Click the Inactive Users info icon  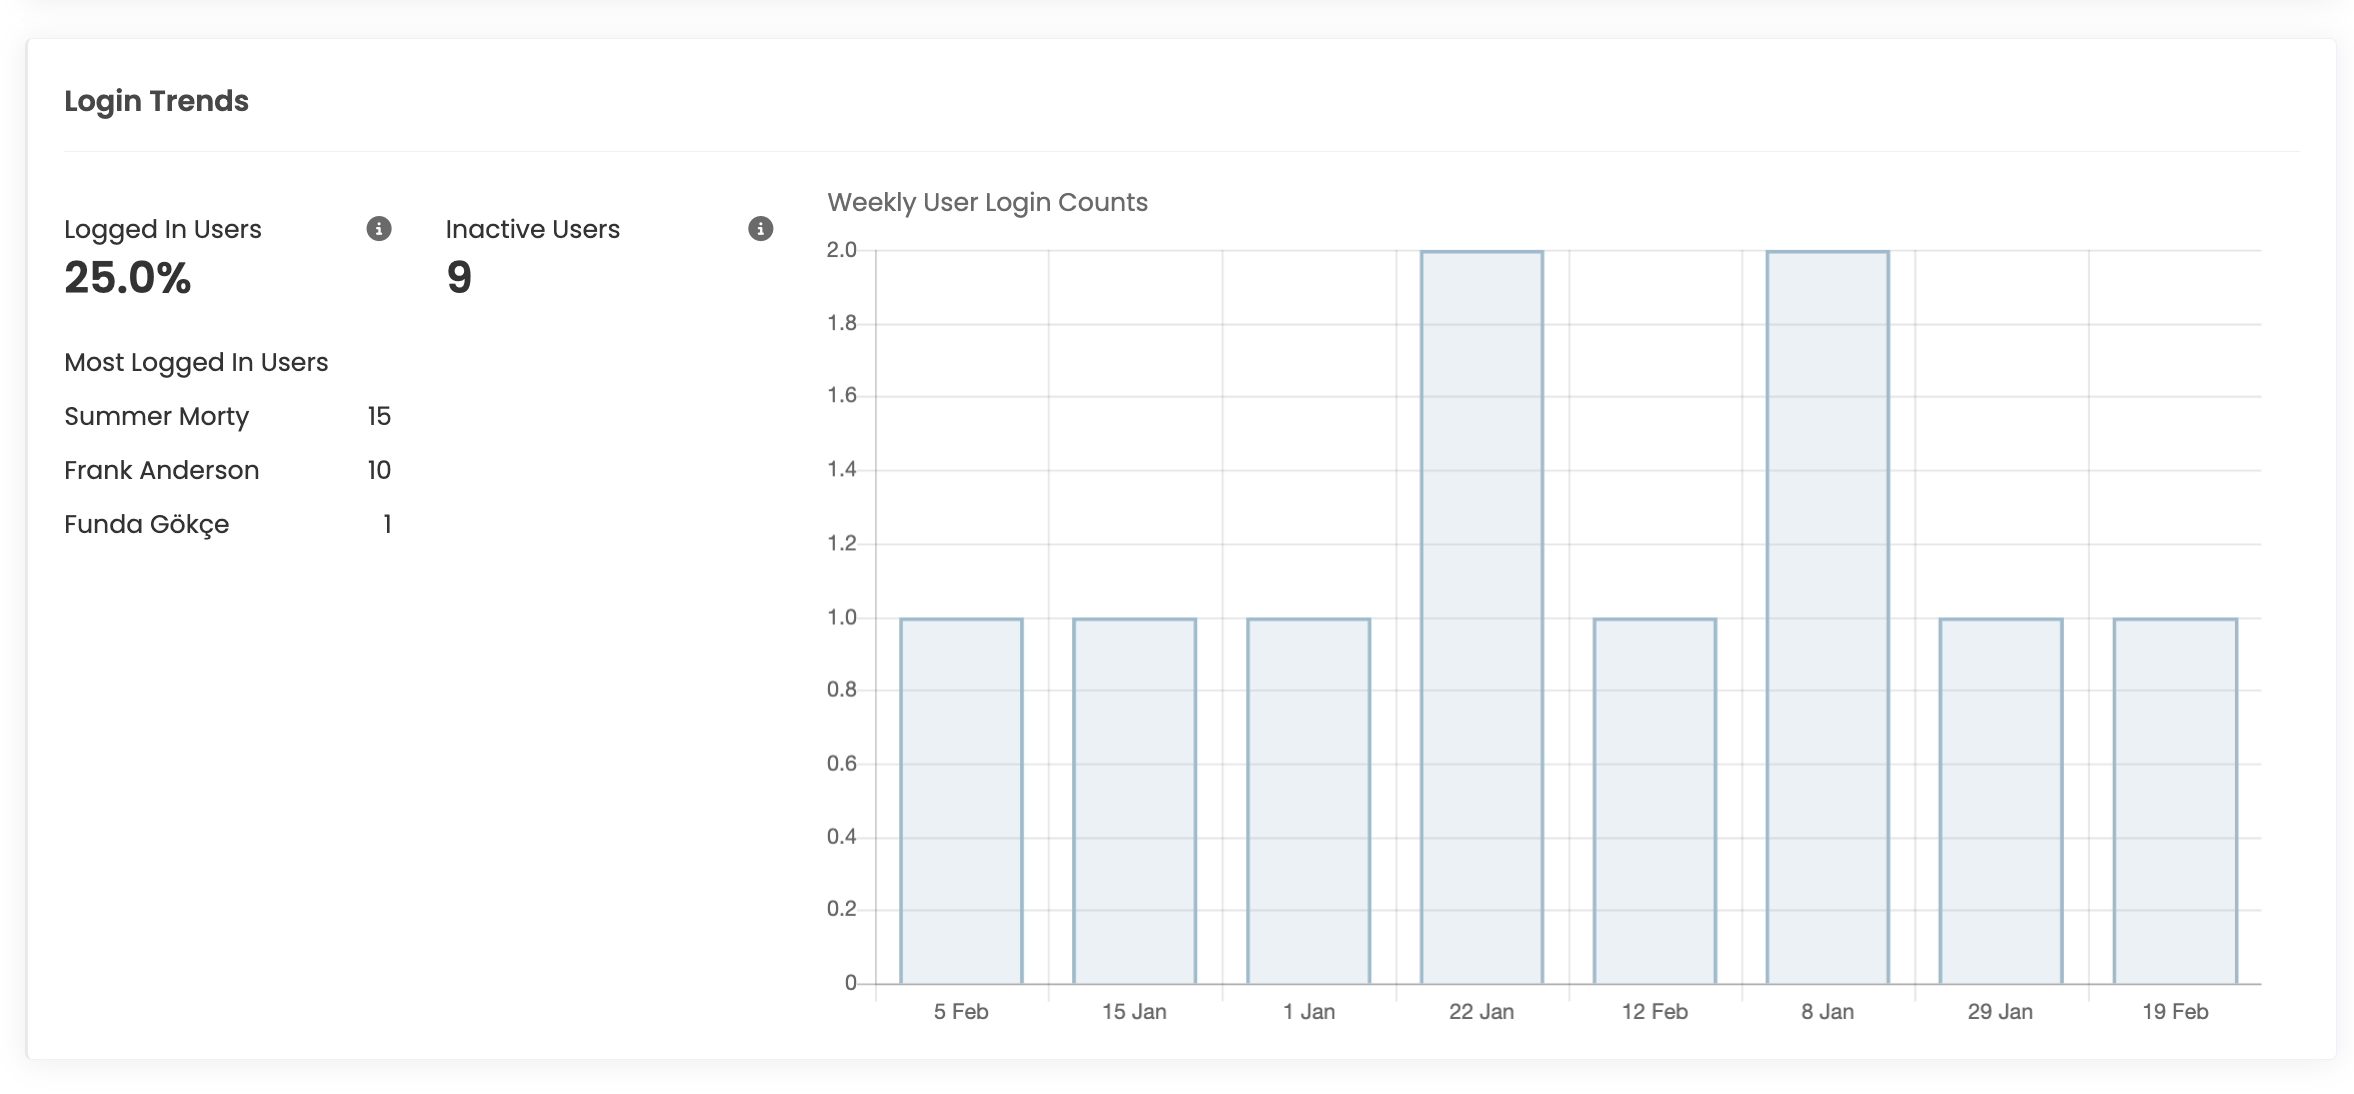click(760, 229)
